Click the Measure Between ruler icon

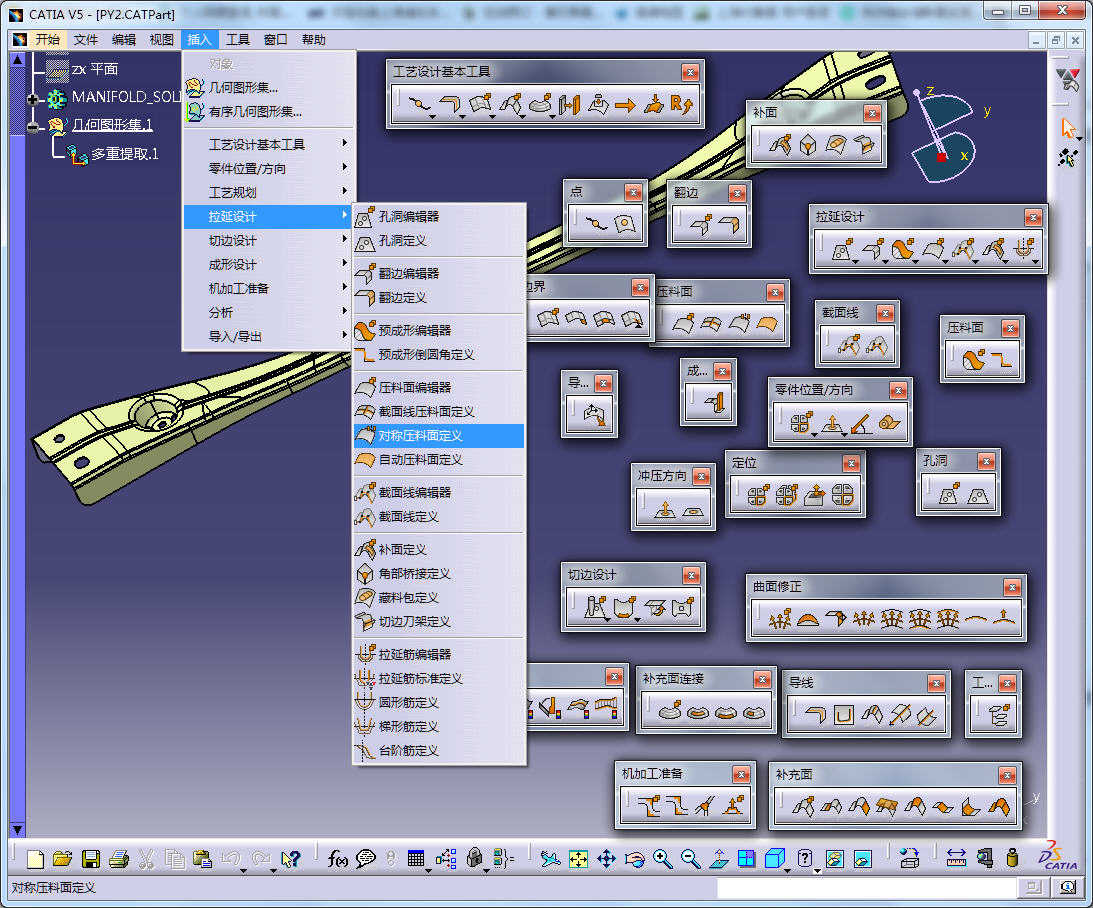pos(956,859)
